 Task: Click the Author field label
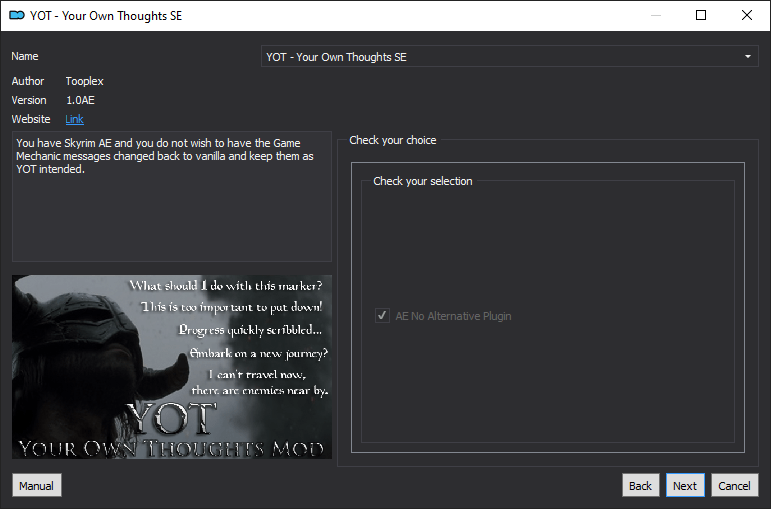(x=28, y=81)
